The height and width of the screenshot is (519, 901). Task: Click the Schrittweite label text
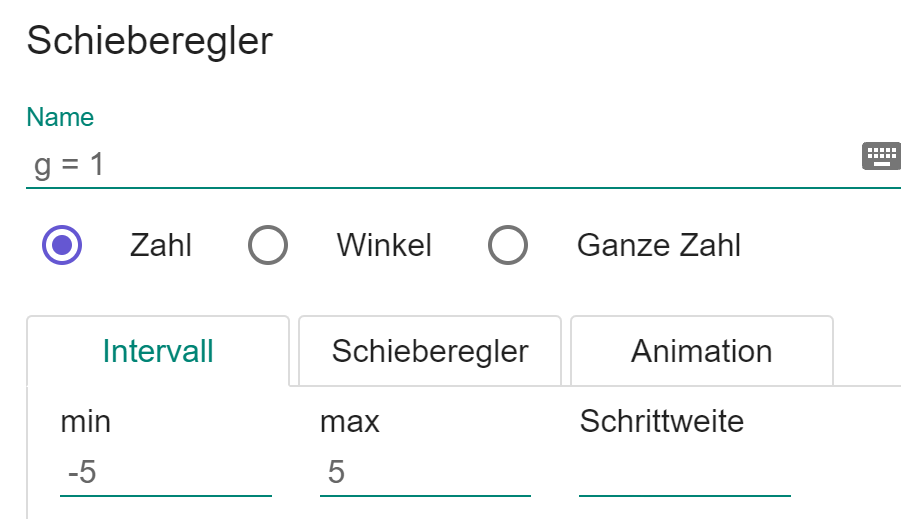(x=662, y=421)
